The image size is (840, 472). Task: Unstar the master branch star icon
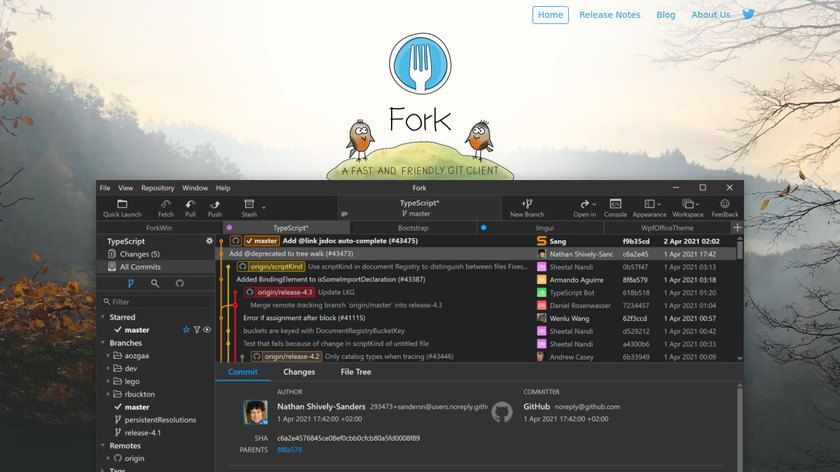(186, 330)
